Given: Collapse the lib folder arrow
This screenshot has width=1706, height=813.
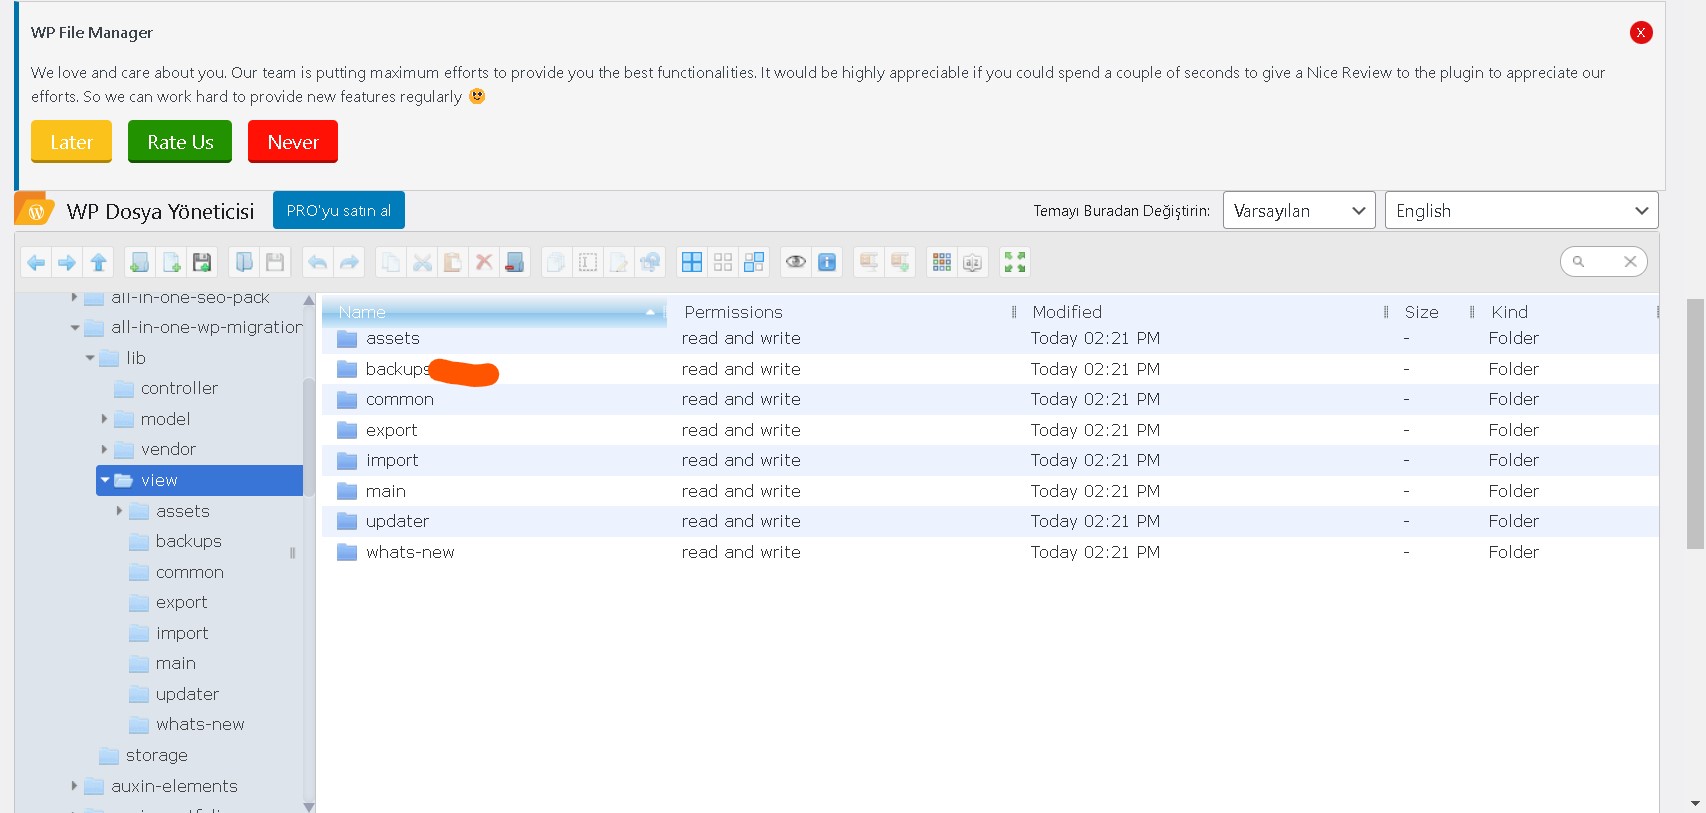Looking at the screenshot, I should pyautogui.click(x=90, y=358).
